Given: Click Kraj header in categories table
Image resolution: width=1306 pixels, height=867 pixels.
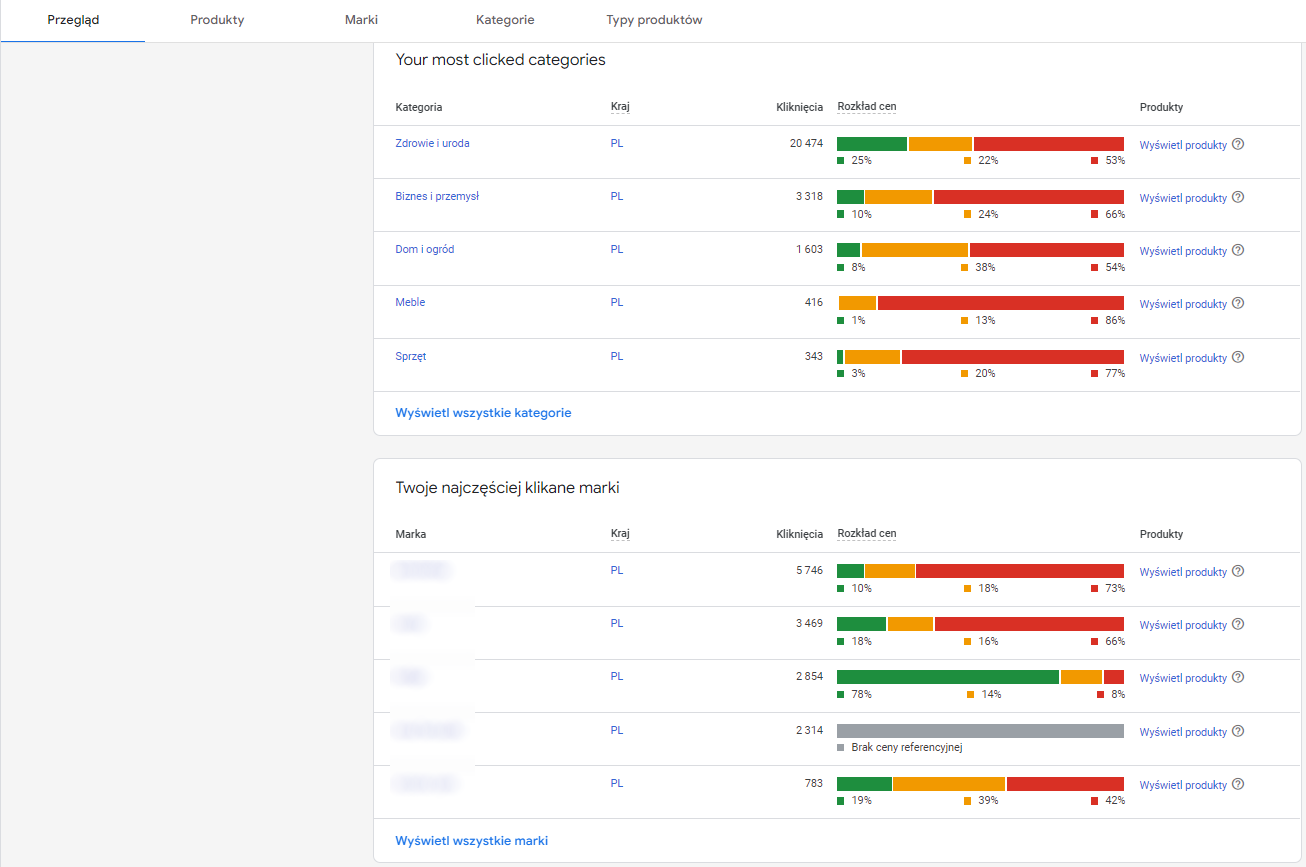Looking at the screenshot, I should pos(620,107).
